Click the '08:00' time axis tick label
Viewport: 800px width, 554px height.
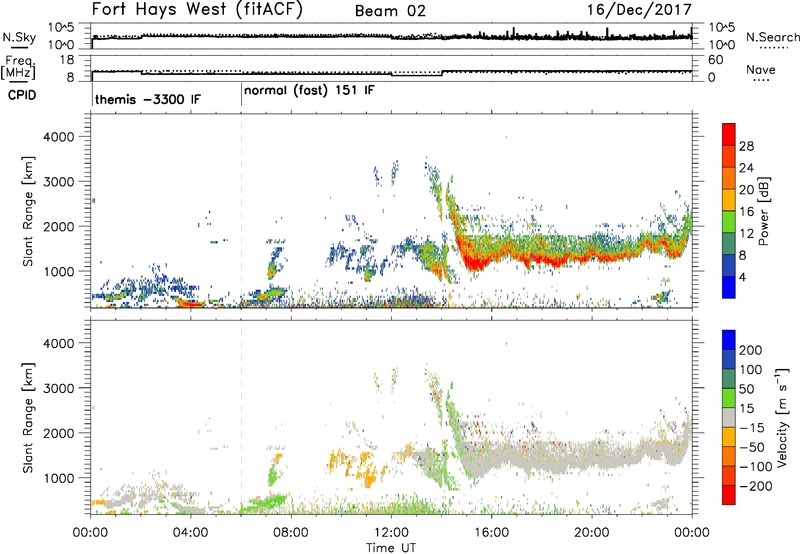coord(291,533)
